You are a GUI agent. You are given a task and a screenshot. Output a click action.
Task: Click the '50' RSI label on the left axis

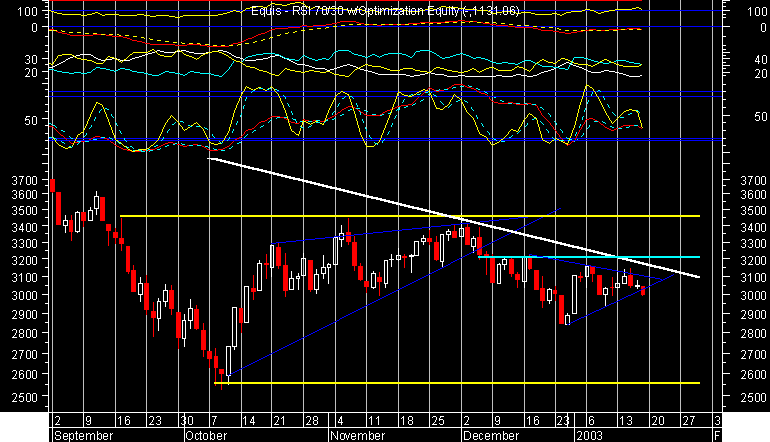click(31, 120)
